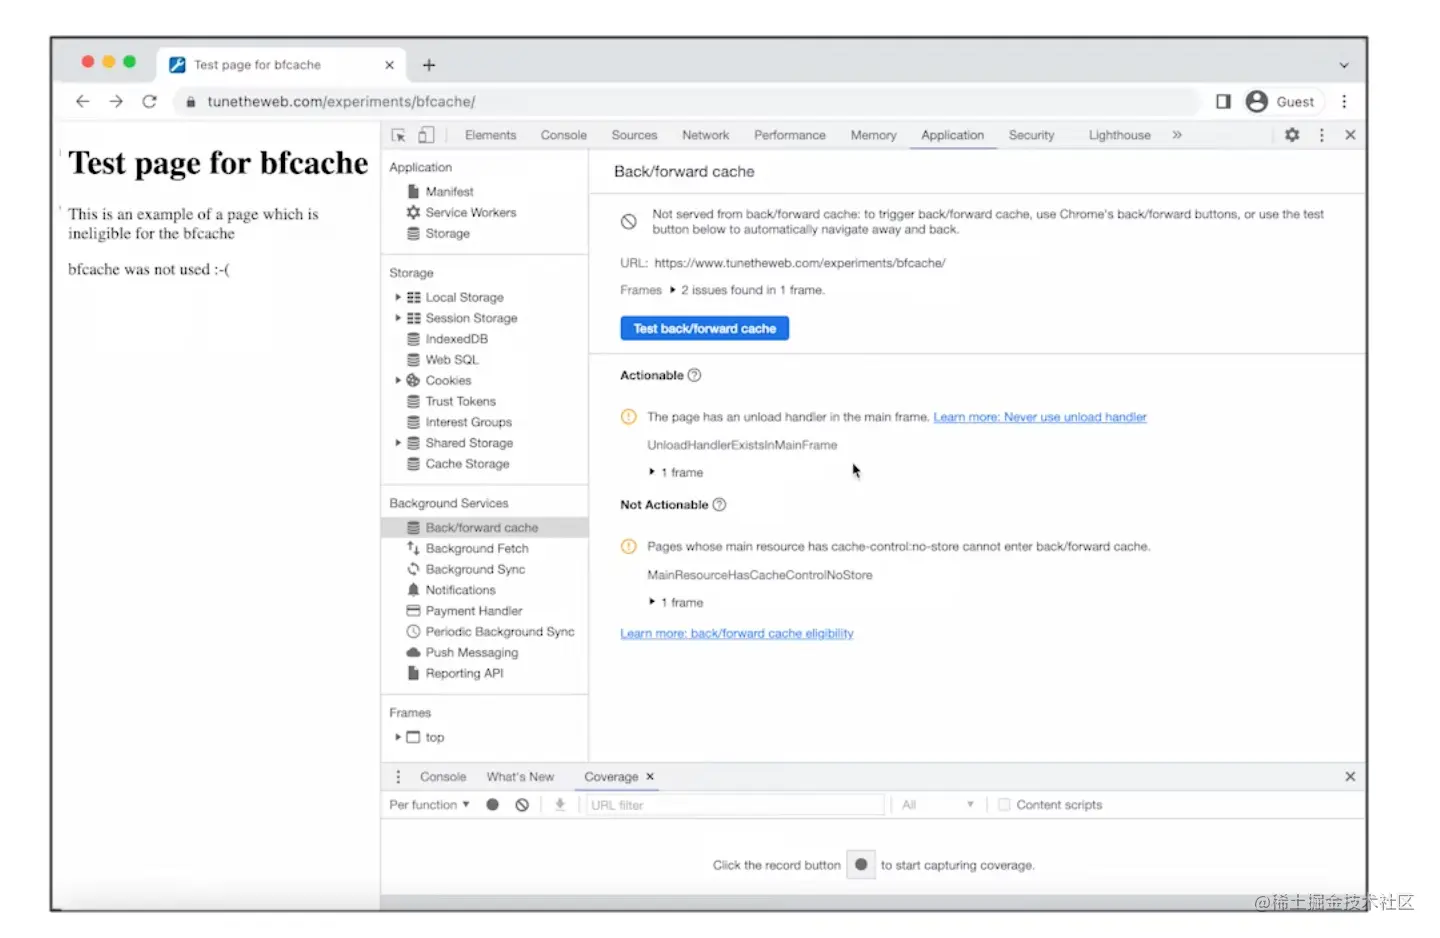Viewport: 1440px width, 938px height.
Task: Select Background Sync item
Action: tap(475, 569)
